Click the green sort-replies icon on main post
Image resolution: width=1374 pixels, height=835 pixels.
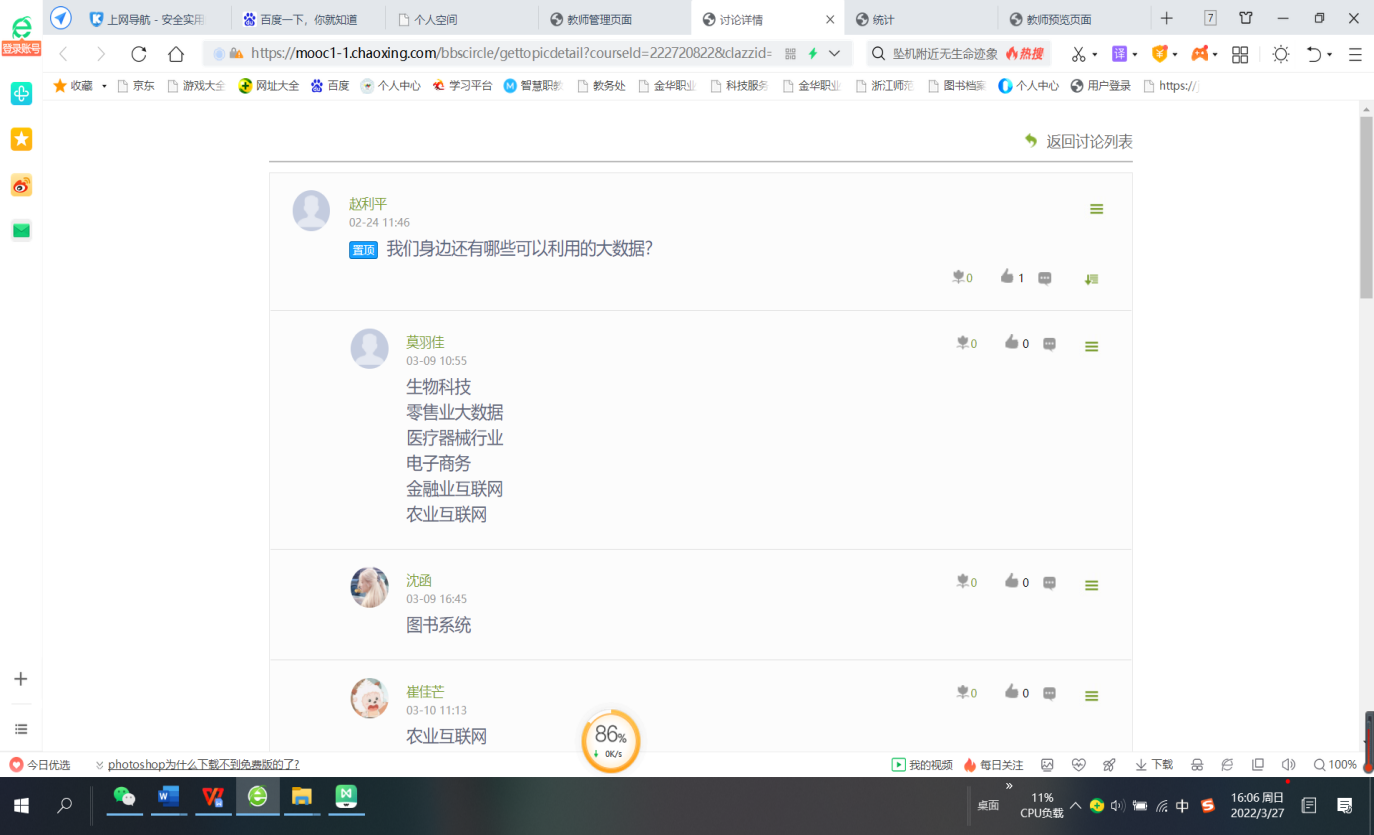(1091, 279)
